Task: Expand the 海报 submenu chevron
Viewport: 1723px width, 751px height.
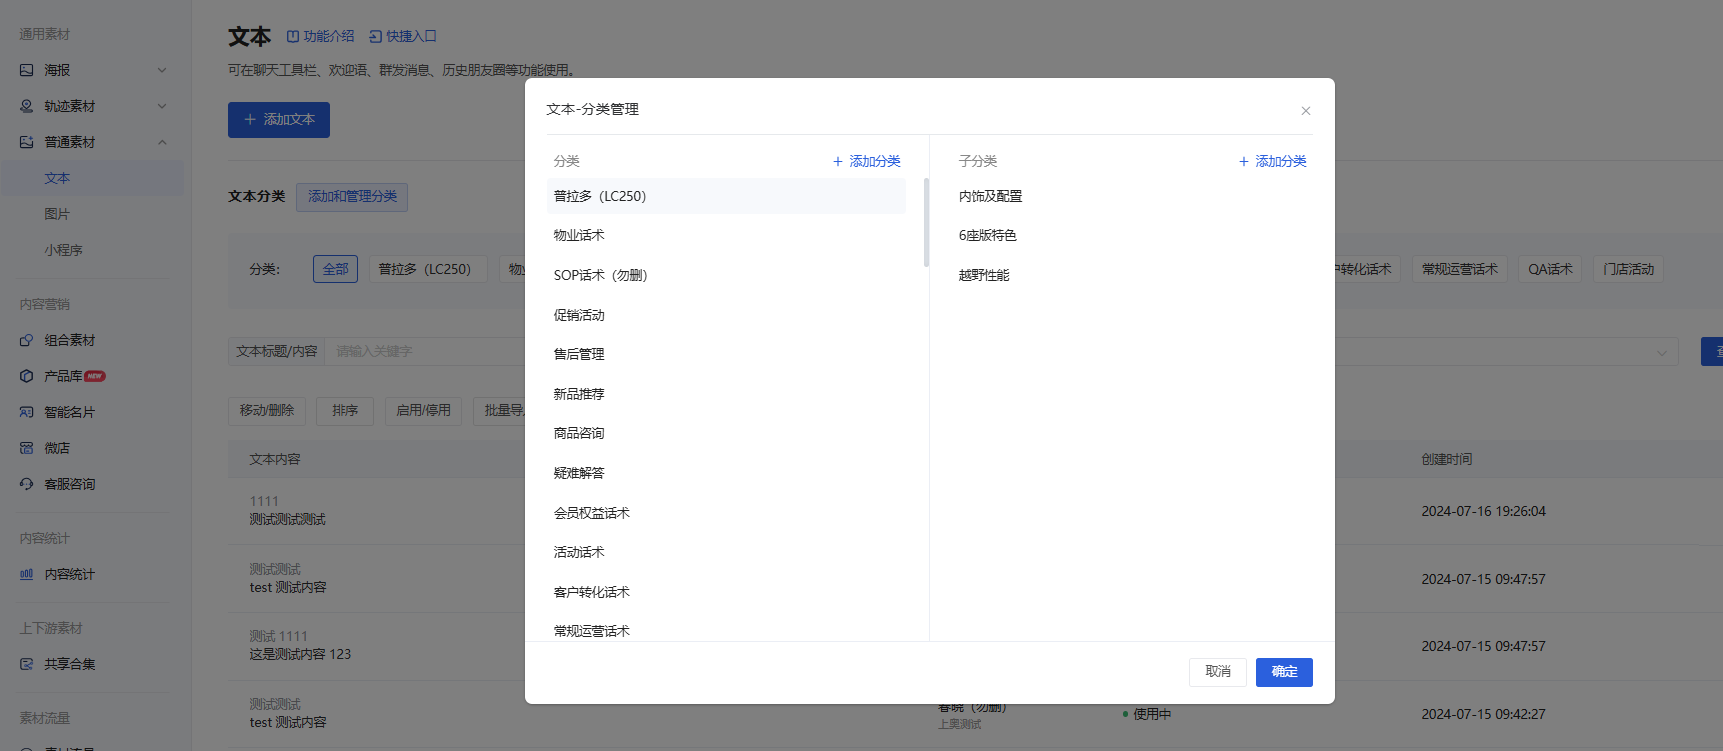Action: (162, 70)
